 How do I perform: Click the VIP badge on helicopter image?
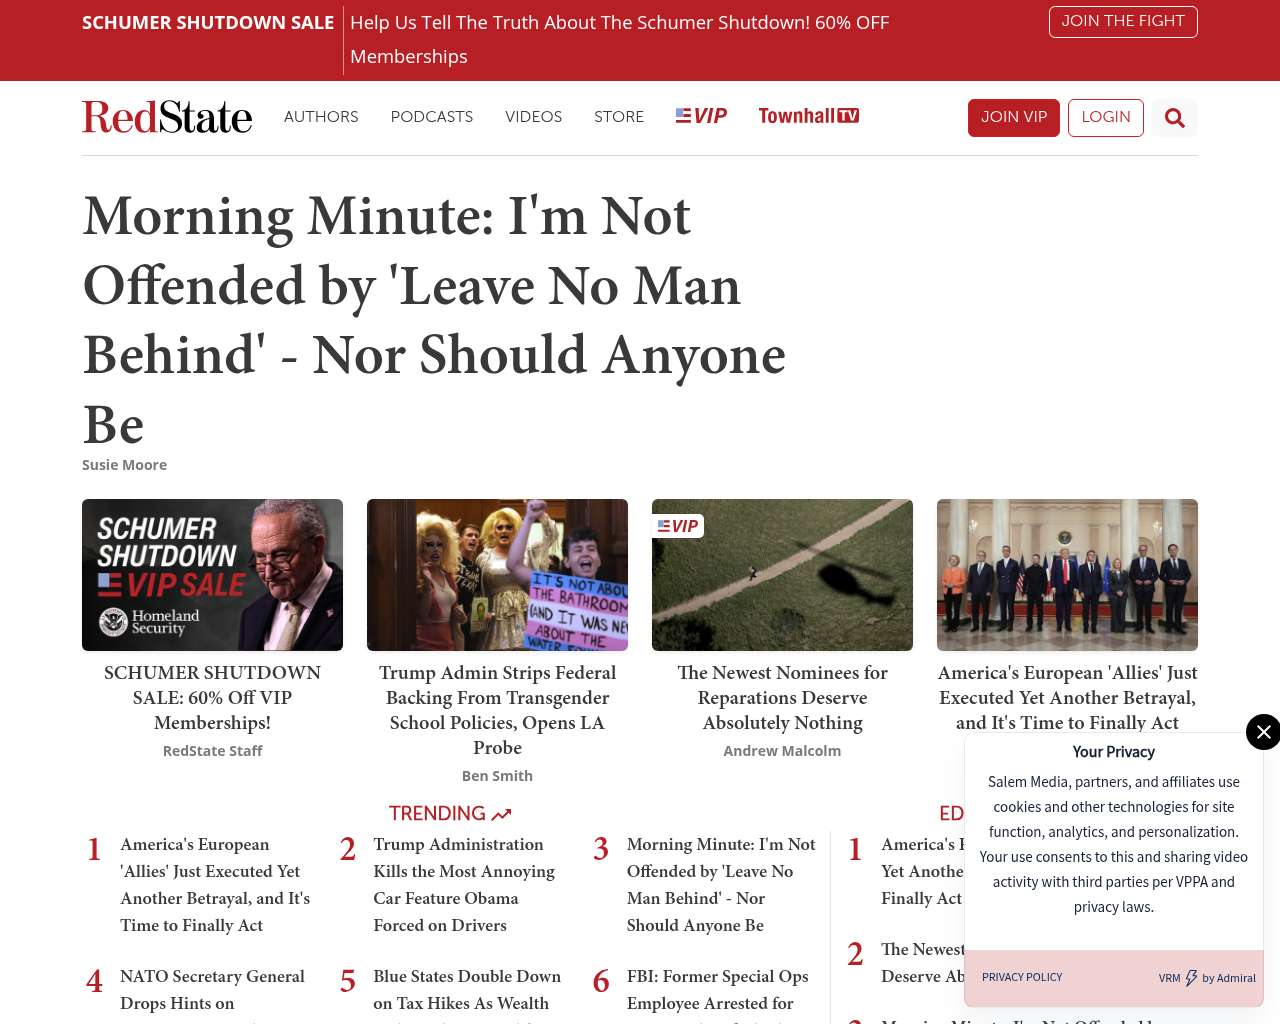tap(678, 526)
